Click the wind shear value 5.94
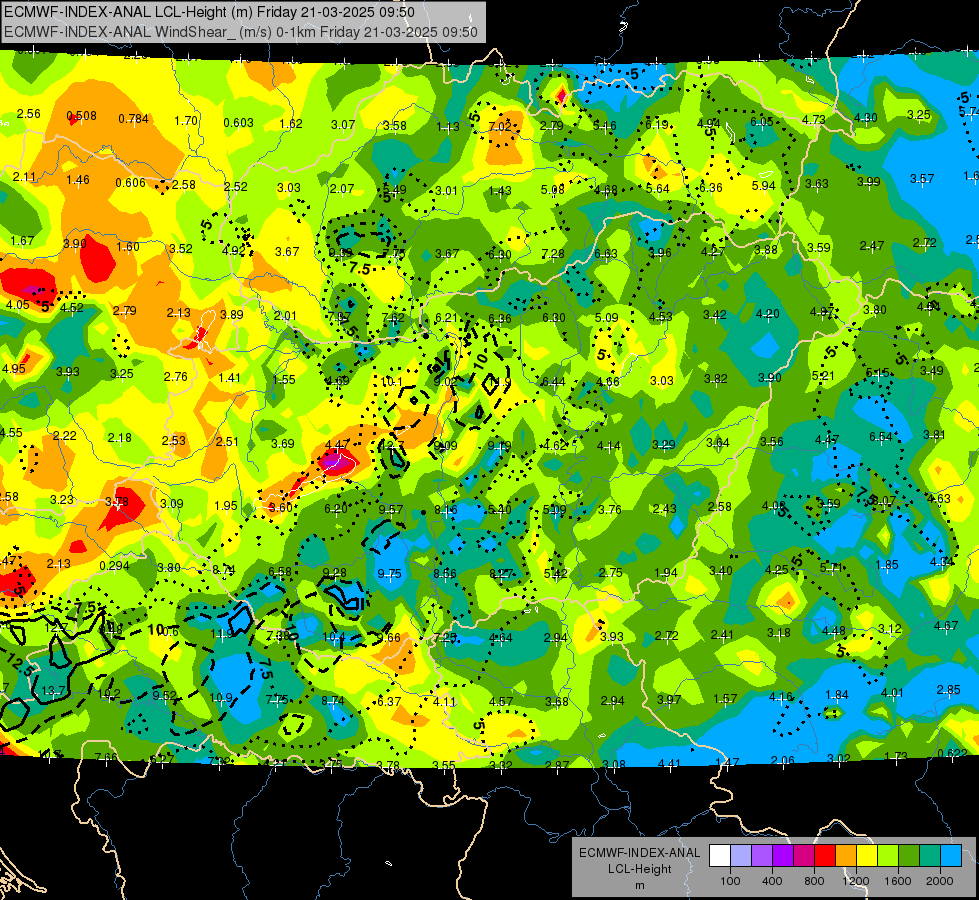 tap(763, 185)
